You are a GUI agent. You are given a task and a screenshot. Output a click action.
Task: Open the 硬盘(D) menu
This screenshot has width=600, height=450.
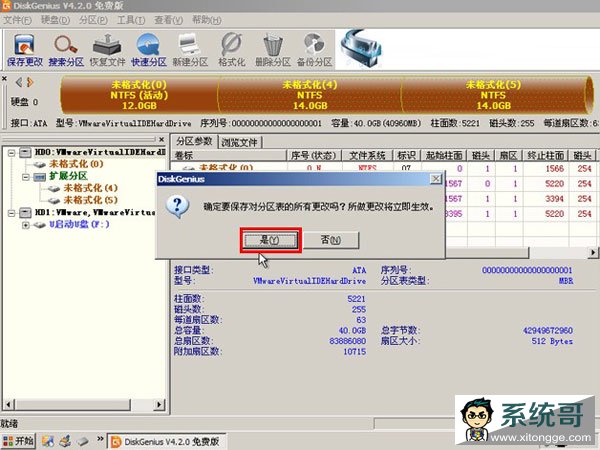(x=55, y=20)
